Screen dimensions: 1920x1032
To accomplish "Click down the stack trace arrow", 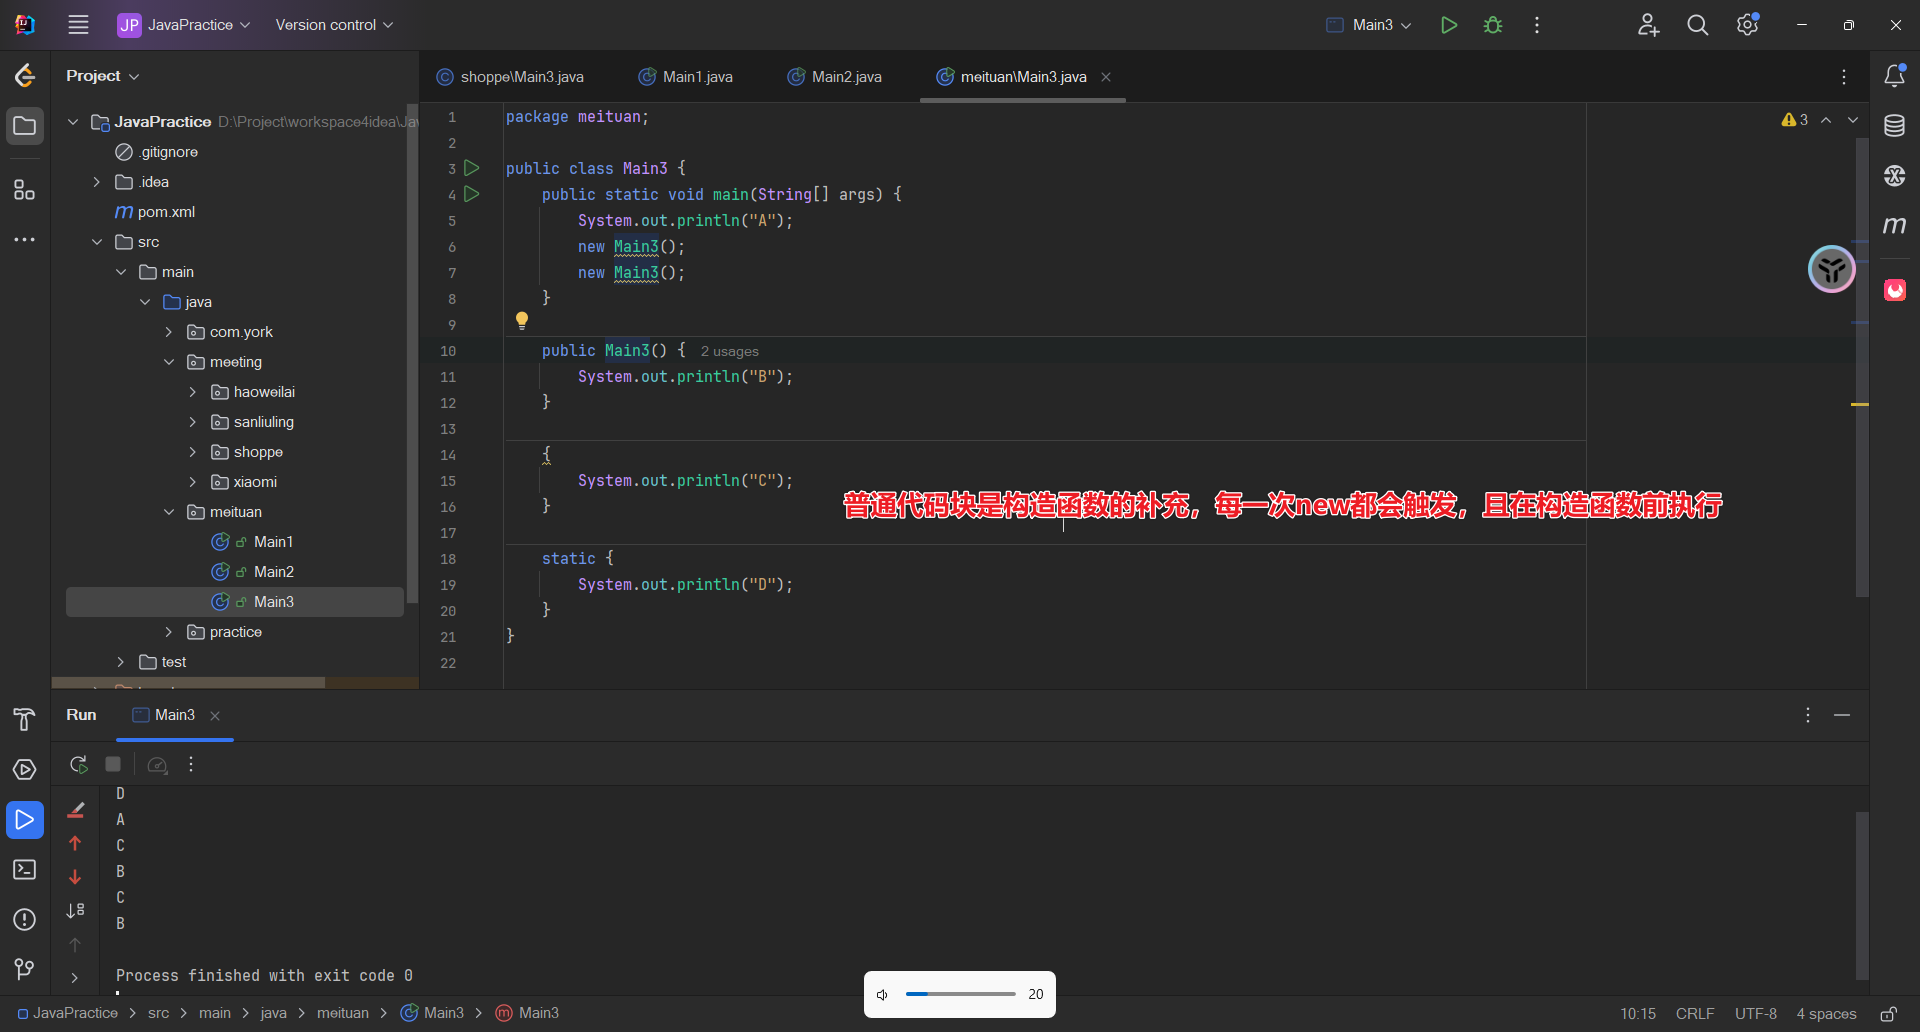I will coord(75,877).
